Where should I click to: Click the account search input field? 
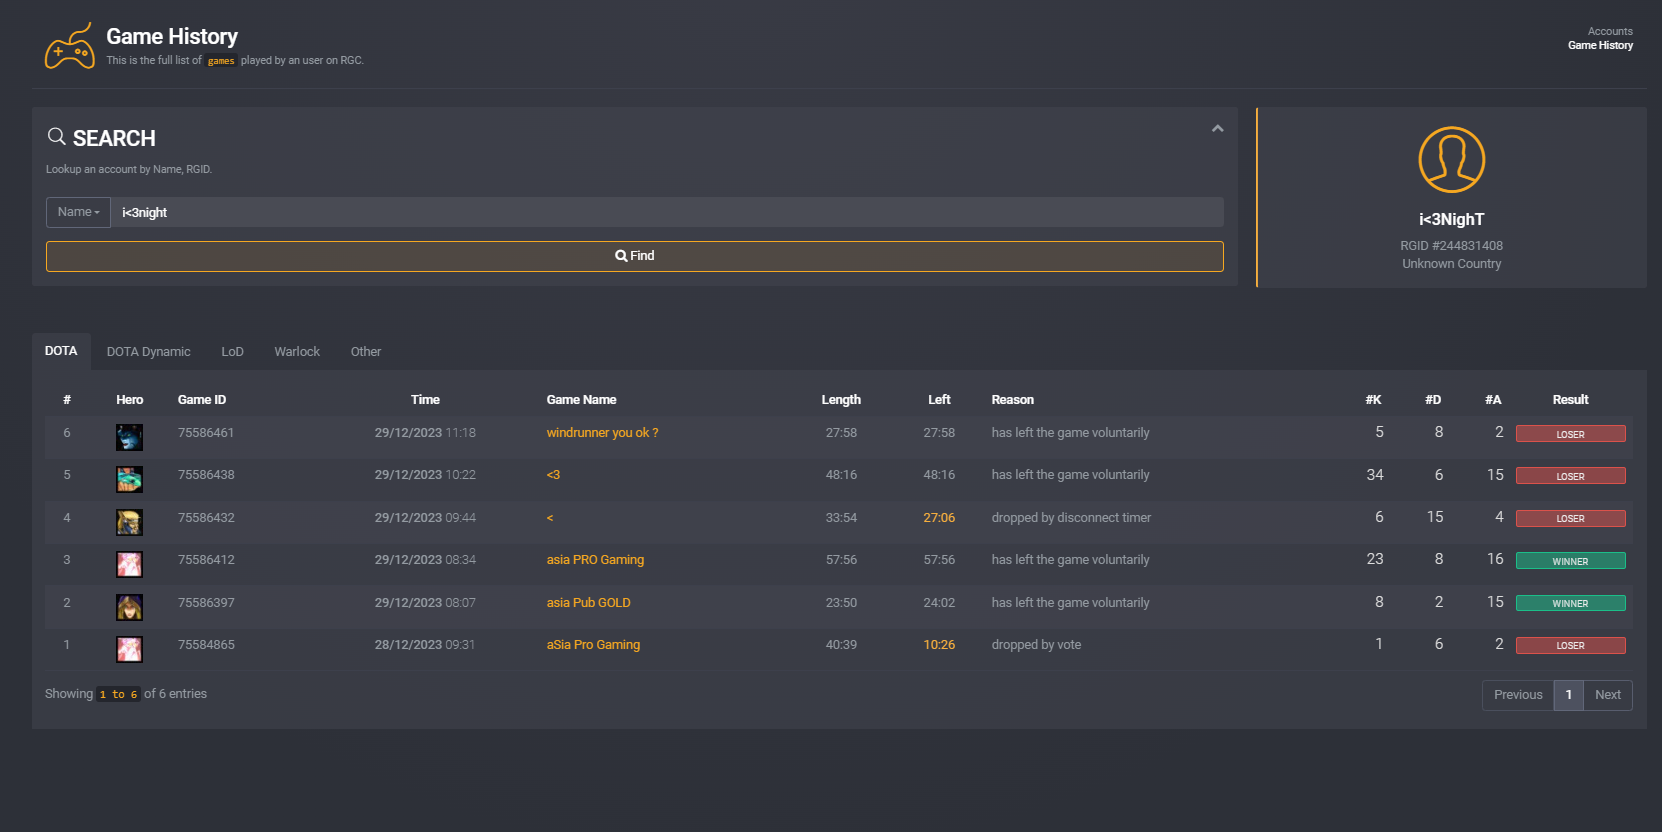(667, 212)
